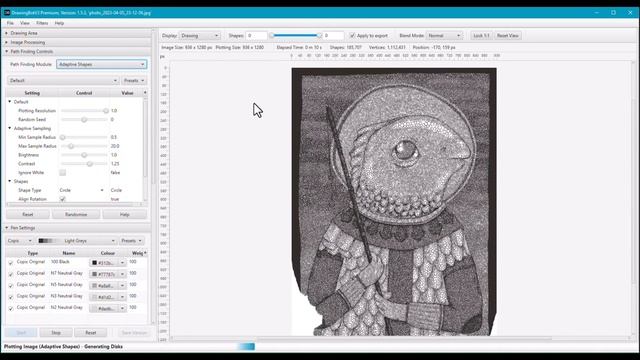Open the Light Grays pen set dropdown
Image resolution: width=640 pixels, height=360 pixels.
point(76,241)
